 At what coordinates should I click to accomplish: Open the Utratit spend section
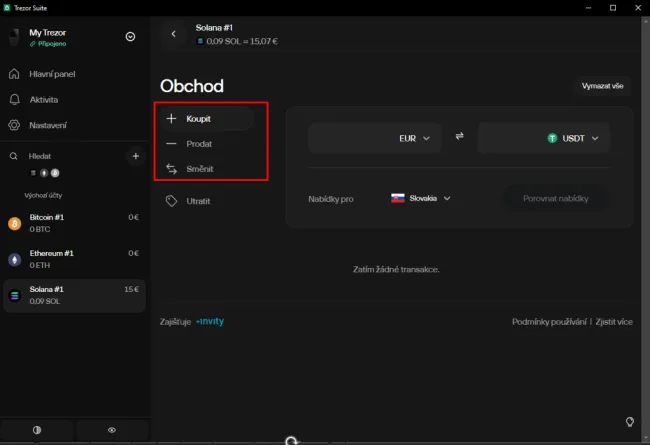coord(207,201)
